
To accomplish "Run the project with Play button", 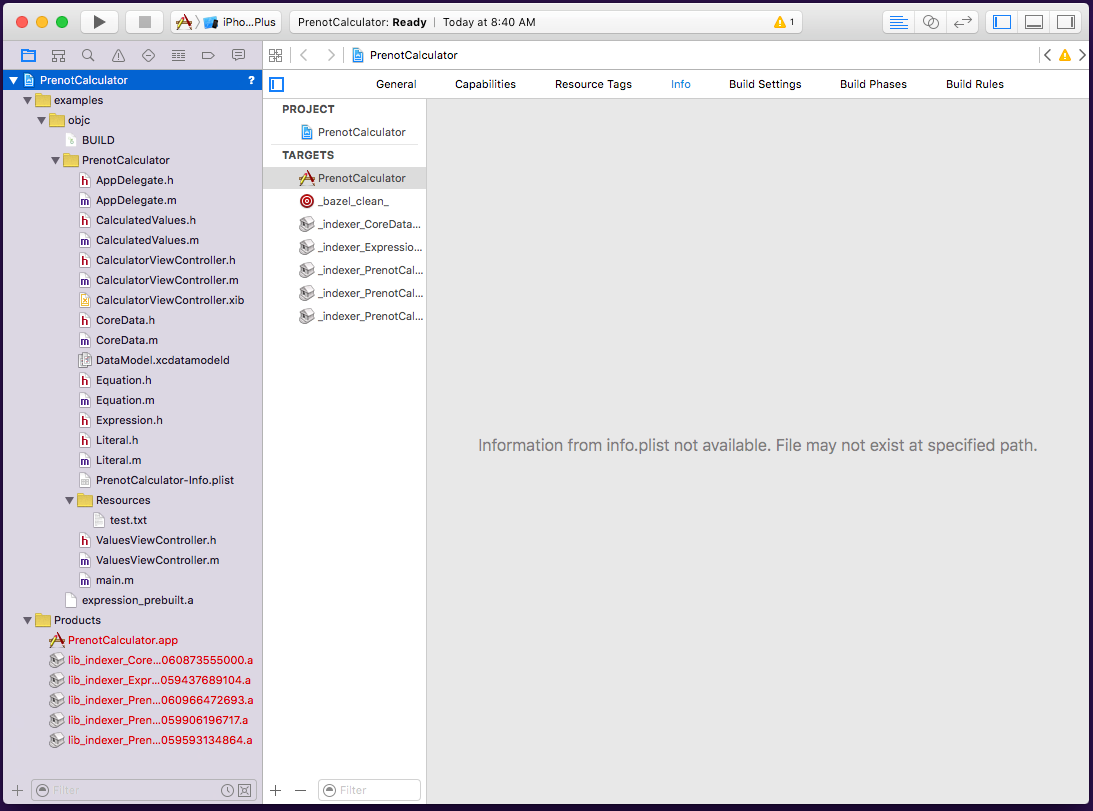I will pyautogui.click(x=99, y=22).
